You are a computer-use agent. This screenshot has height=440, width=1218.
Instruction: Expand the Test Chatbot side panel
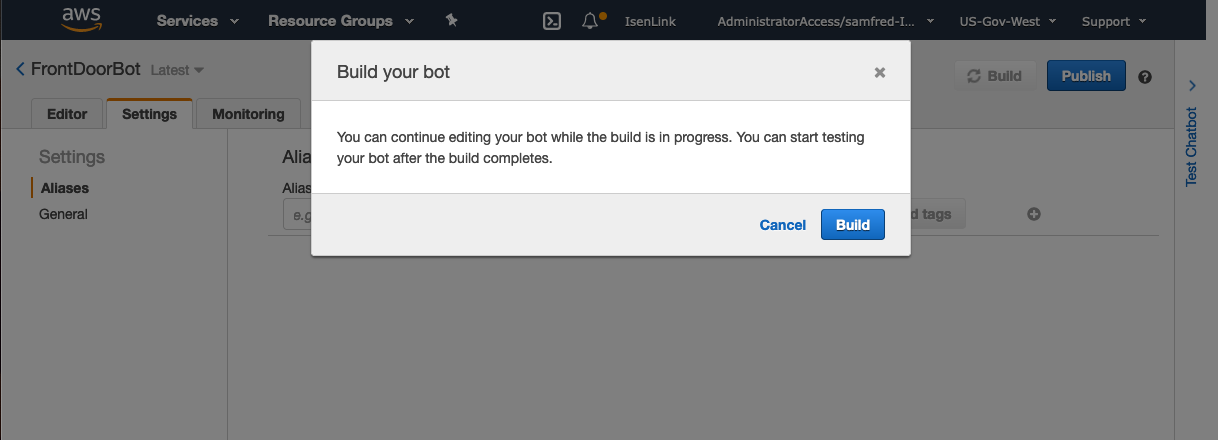pyautogui.click(x=1192, y=86)
